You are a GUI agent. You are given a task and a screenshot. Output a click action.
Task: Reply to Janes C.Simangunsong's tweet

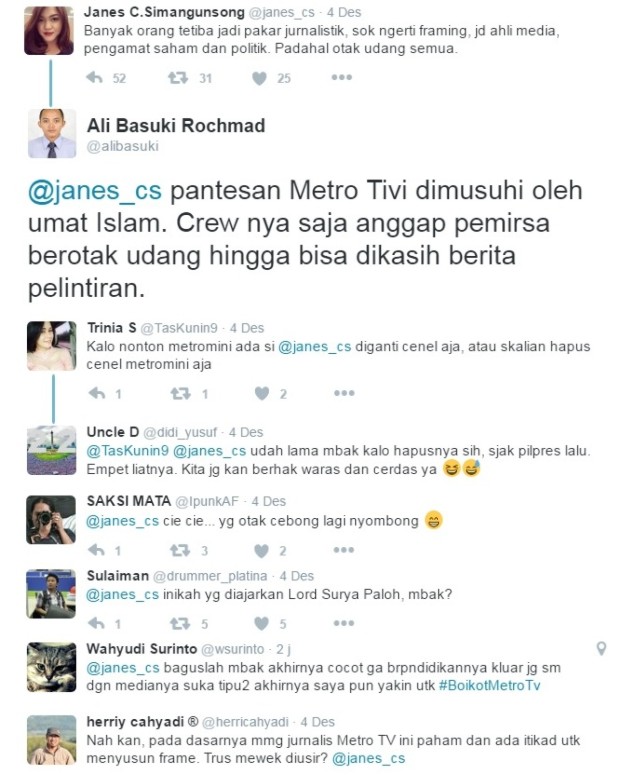(x=94, y=78)
